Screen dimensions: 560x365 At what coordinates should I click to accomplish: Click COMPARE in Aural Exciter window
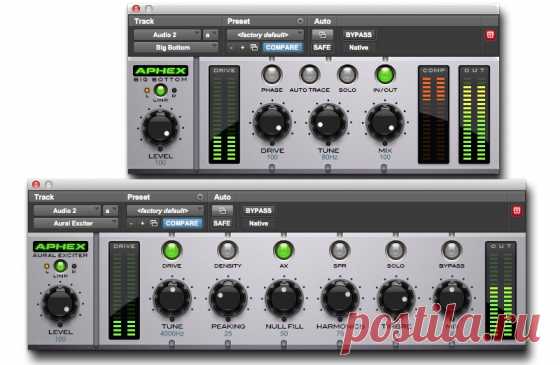[182, 223]
